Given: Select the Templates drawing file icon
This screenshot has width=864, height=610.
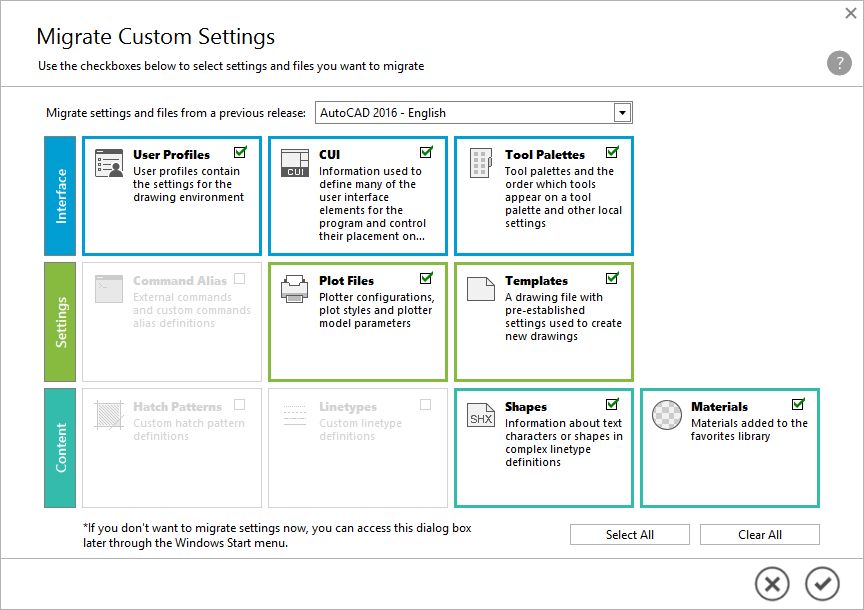Looking at the screenshot, I should (x=479, y=288).
